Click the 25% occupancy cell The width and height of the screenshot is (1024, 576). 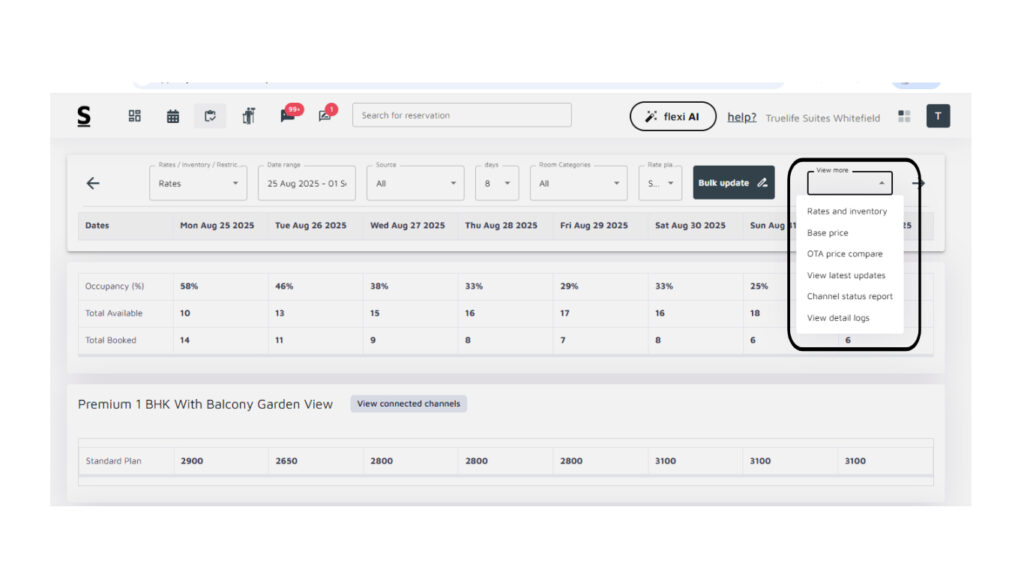[x=759, y=286]
